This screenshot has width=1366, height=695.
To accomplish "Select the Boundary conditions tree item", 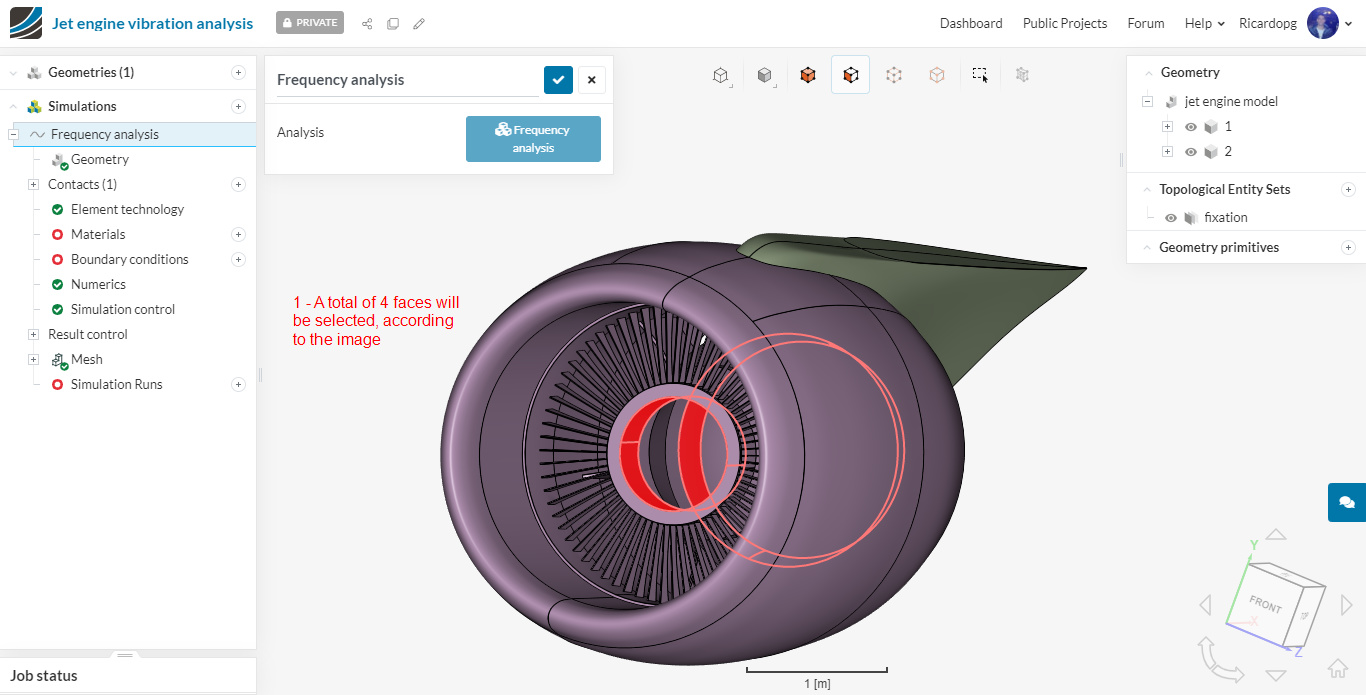I will coord(130,259).
